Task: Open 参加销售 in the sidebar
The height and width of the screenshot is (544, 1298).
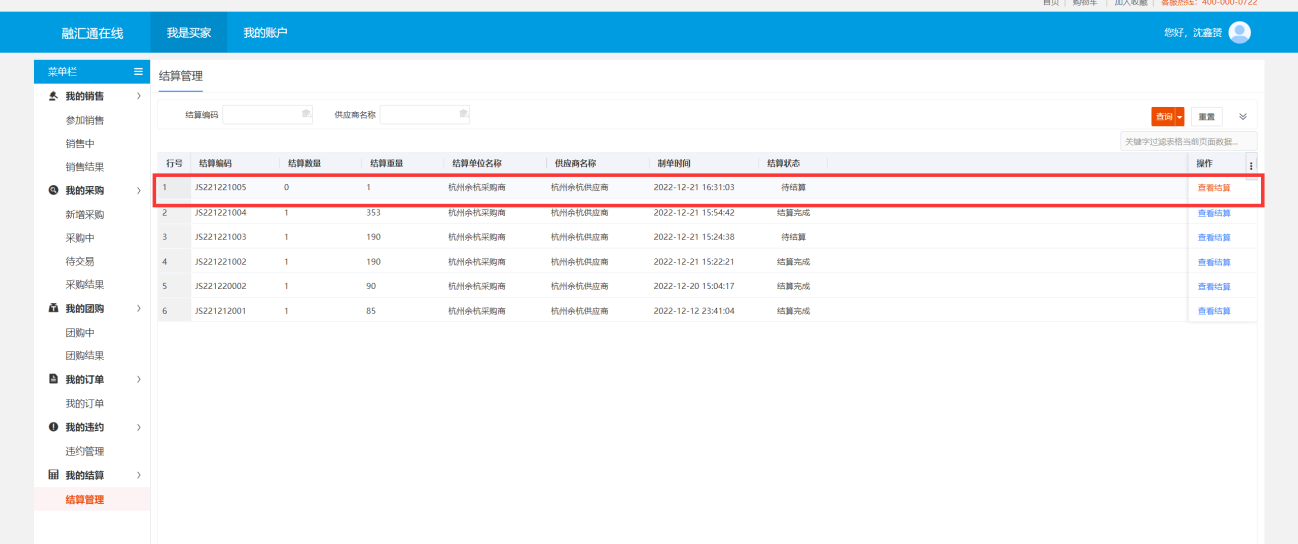Action: (85, 120)
